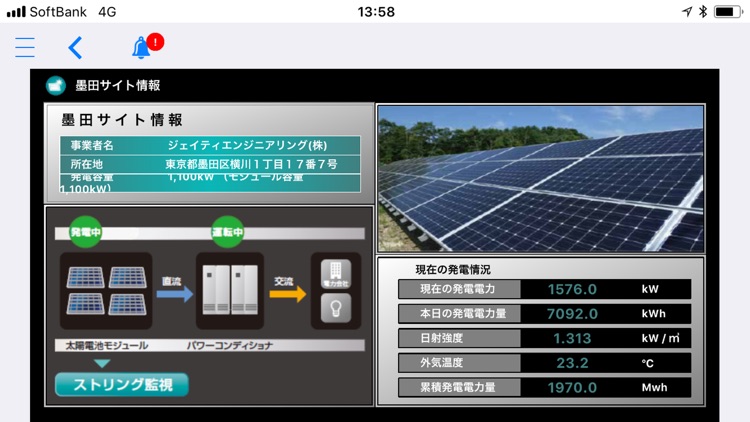Select the 累積発電電力量 label
The width and height of the screenshot is (750, 422).
point(458,388)
